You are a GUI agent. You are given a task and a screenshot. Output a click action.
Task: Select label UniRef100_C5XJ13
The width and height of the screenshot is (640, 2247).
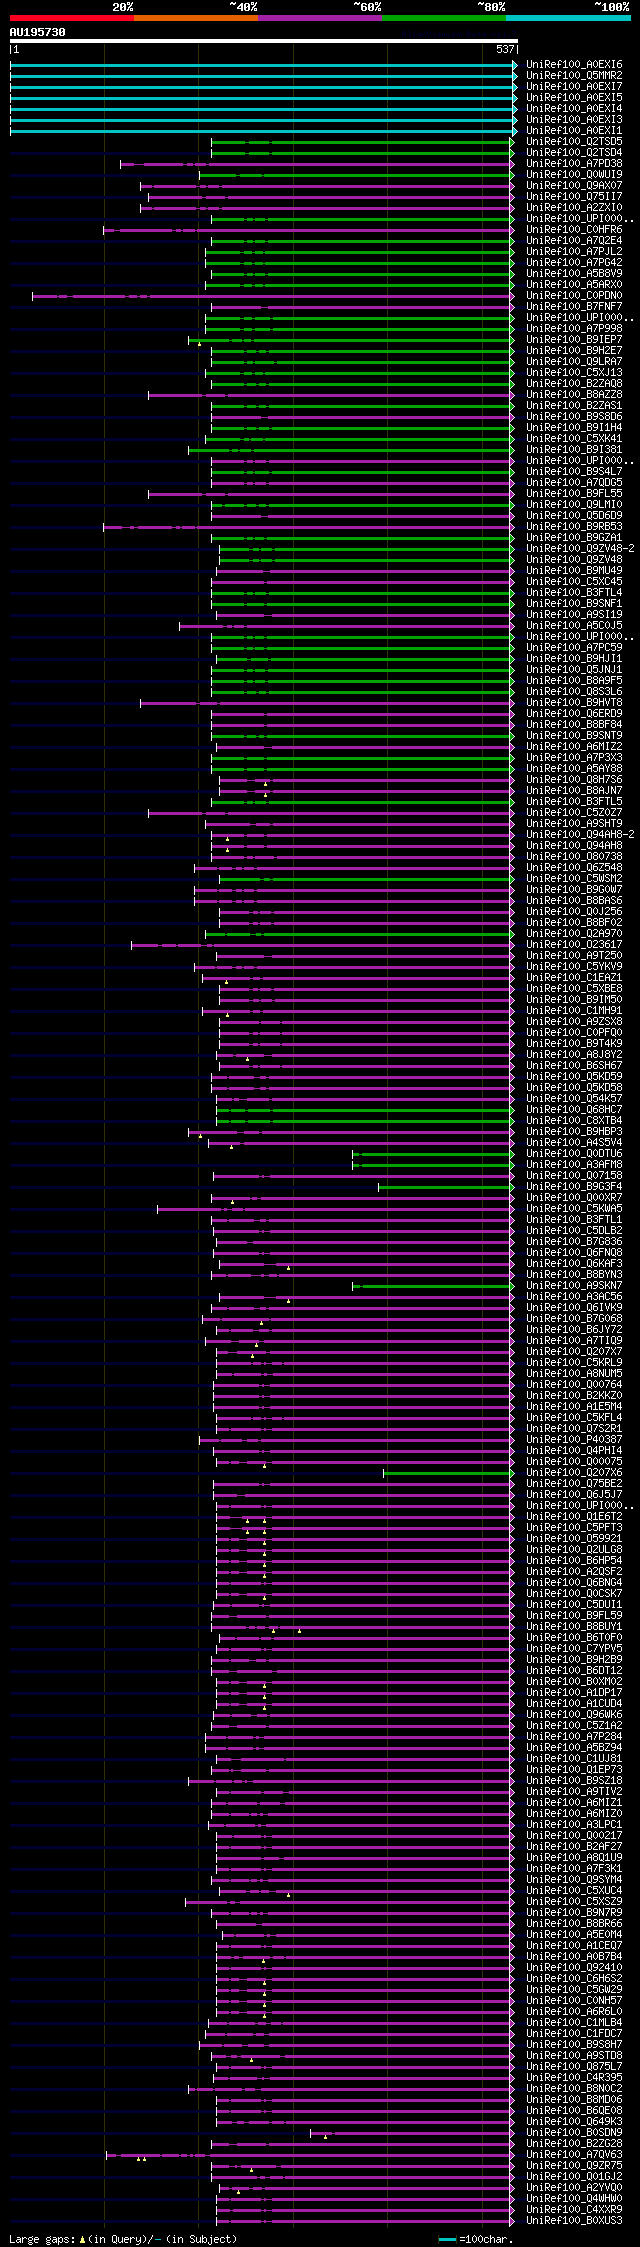(x=574, y=373)
